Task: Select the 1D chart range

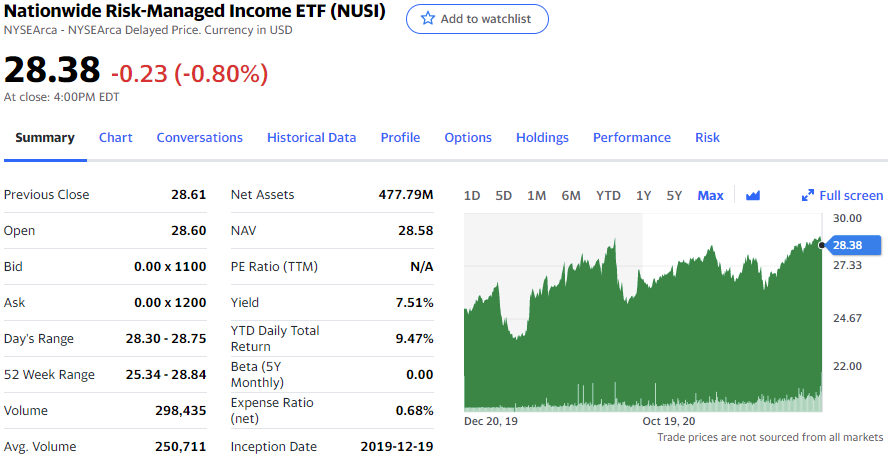Action: (472, 196)
